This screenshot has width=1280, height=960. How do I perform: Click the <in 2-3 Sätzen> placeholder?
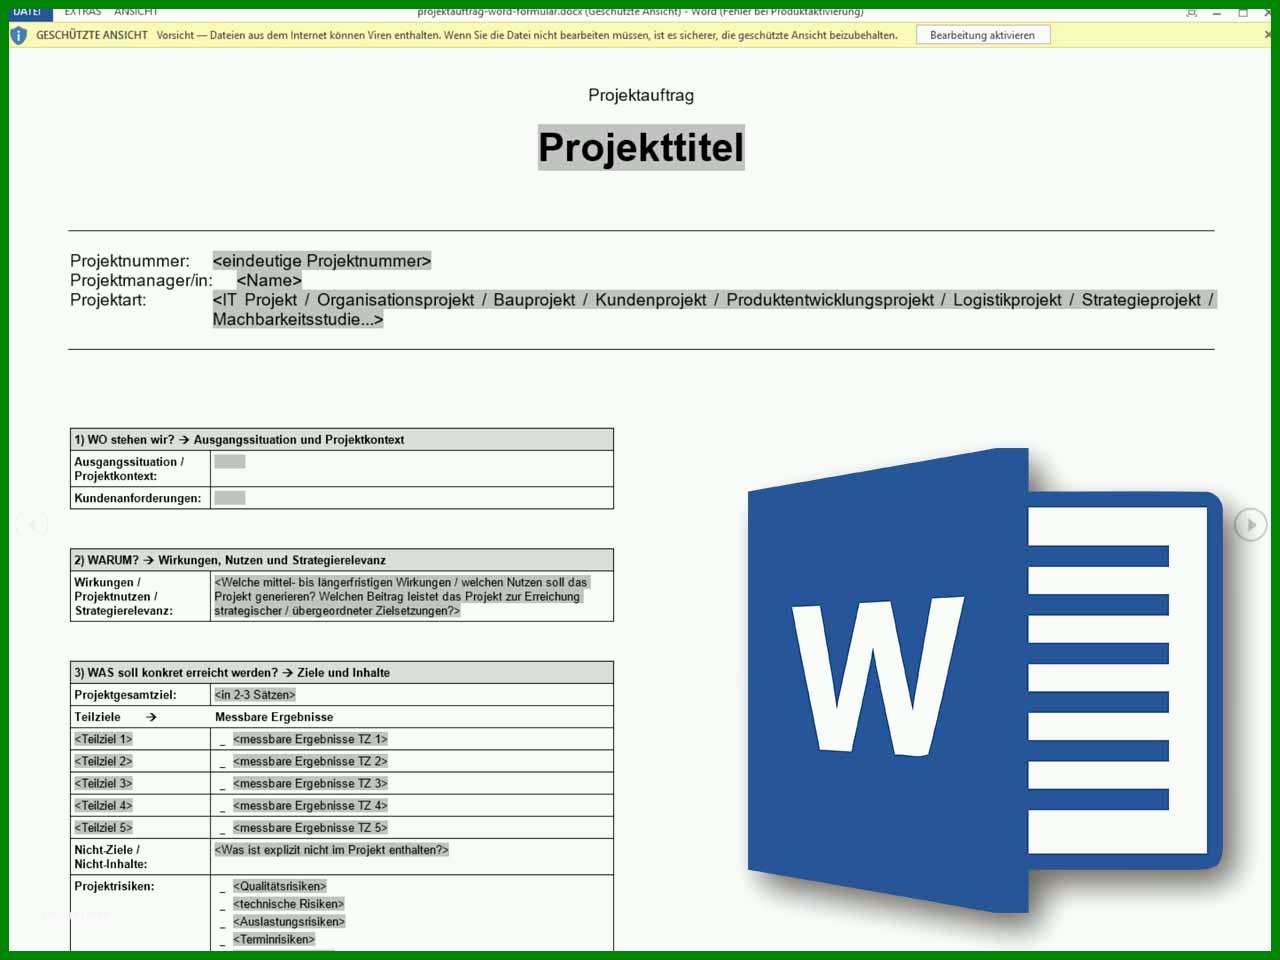255,695
